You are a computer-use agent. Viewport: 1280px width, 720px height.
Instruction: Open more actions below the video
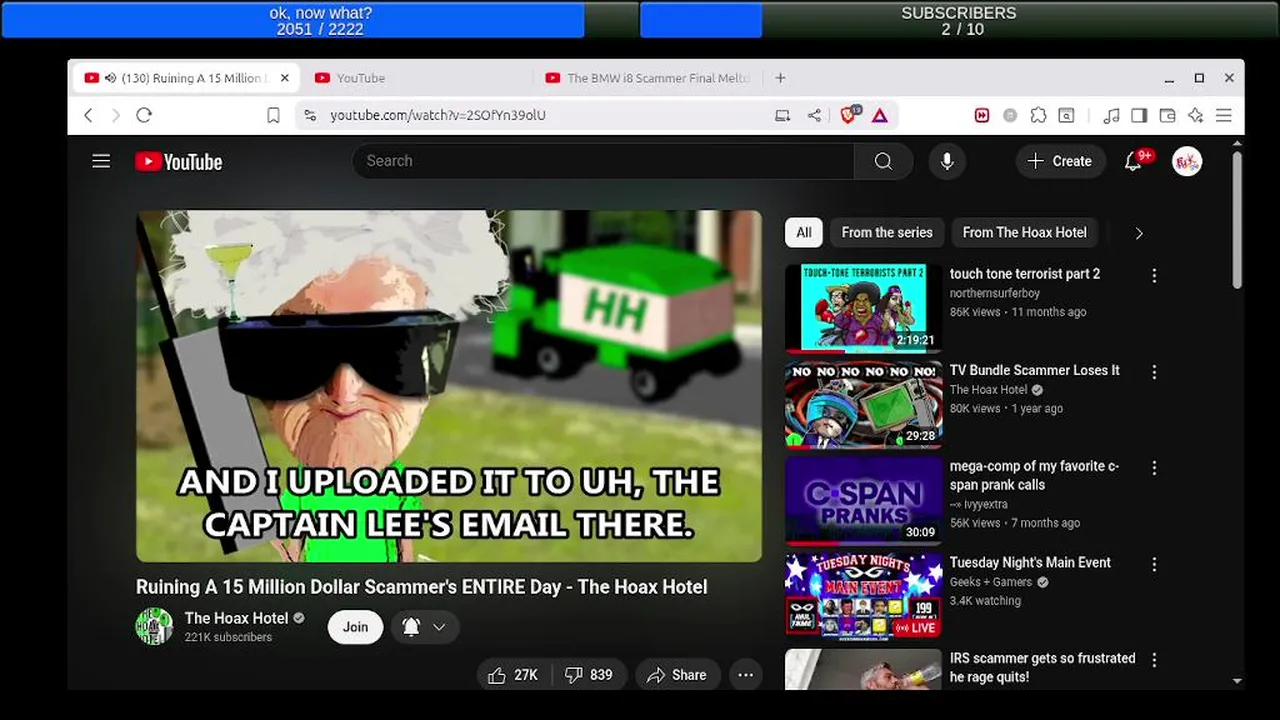(745, 675)
